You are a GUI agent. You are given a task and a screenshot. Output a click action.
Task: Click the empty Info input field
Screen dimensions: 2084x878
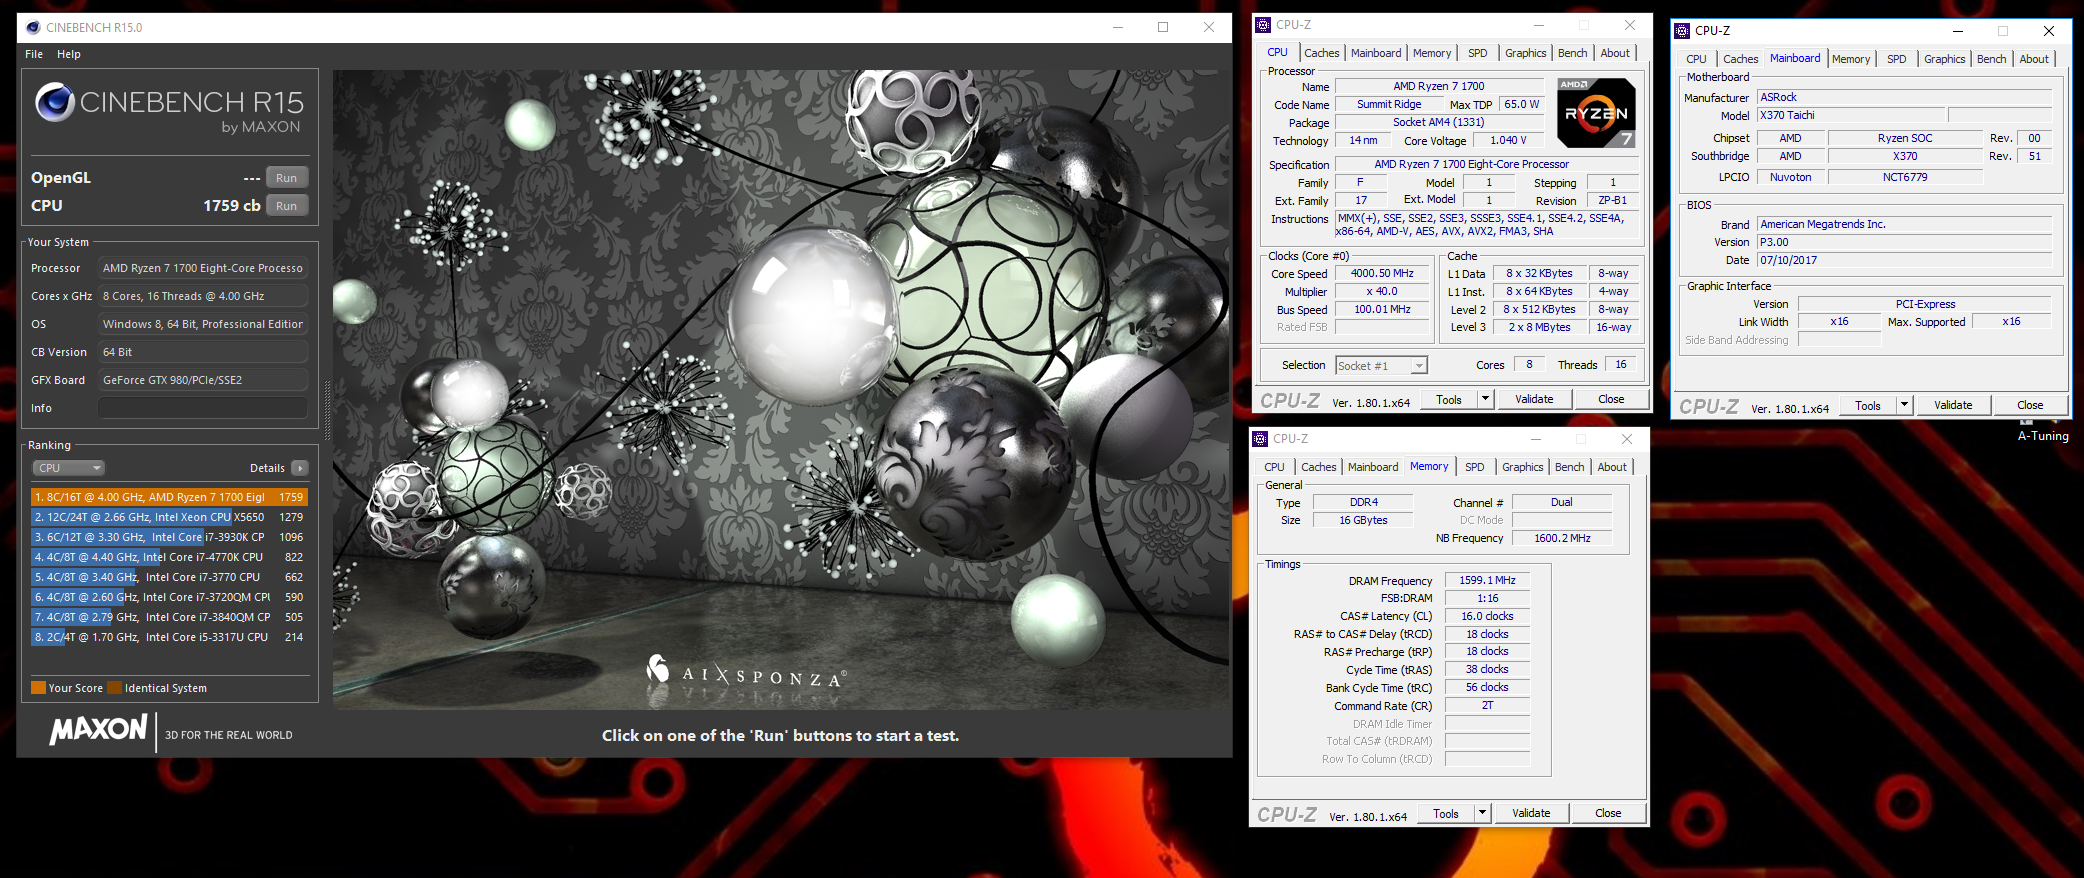click(x=203, y=408)
